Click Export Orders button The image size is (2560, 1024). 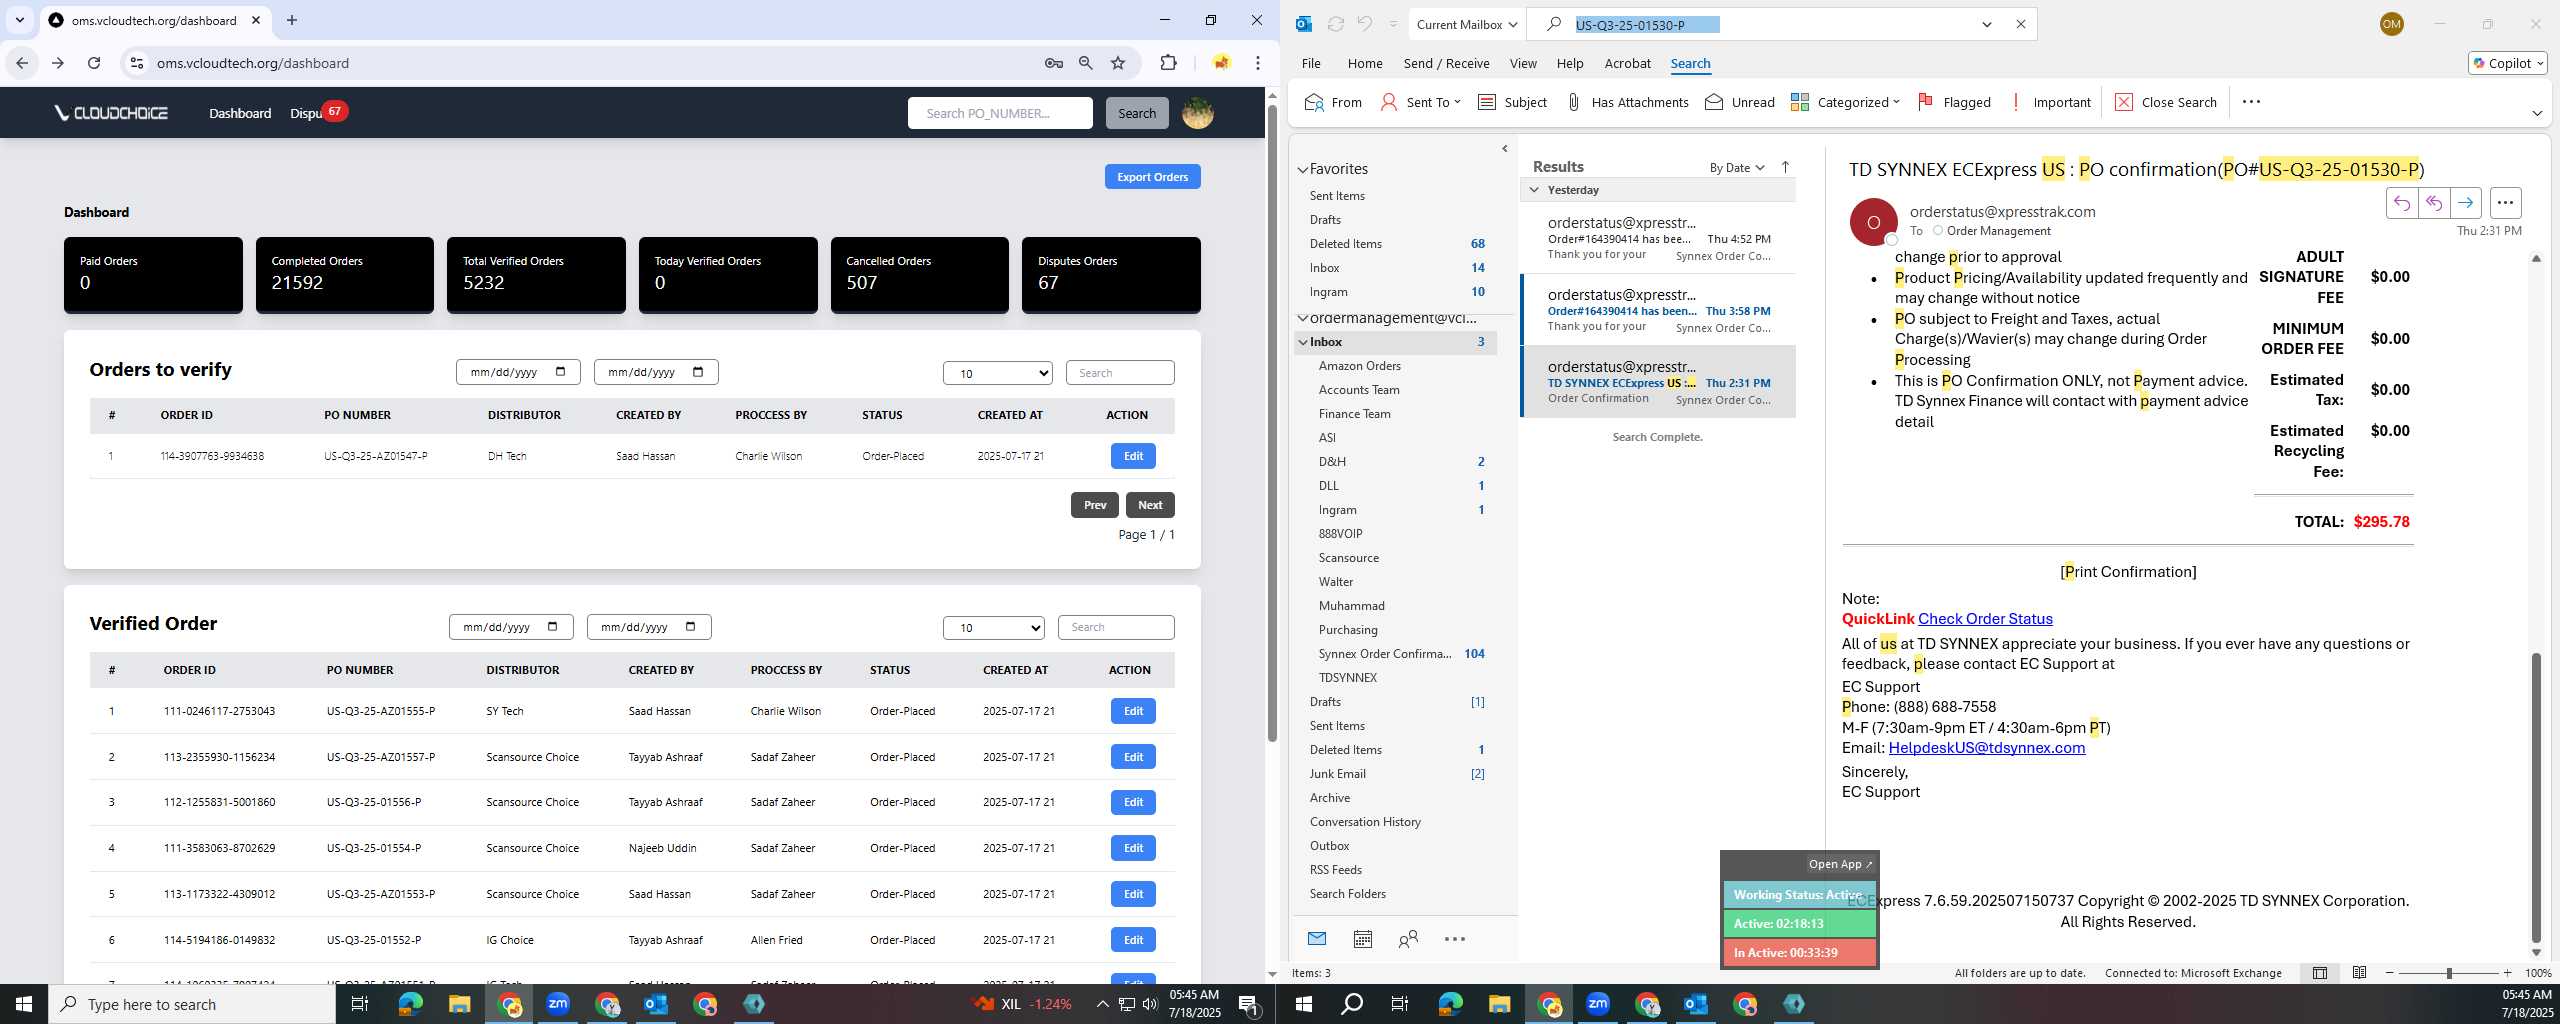coord(1152,177)
